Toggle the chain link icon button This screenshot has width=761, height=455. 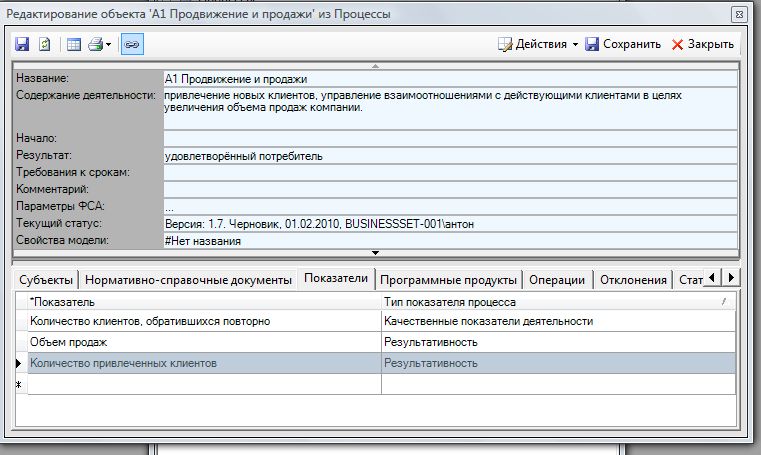[x=131, y=44]
